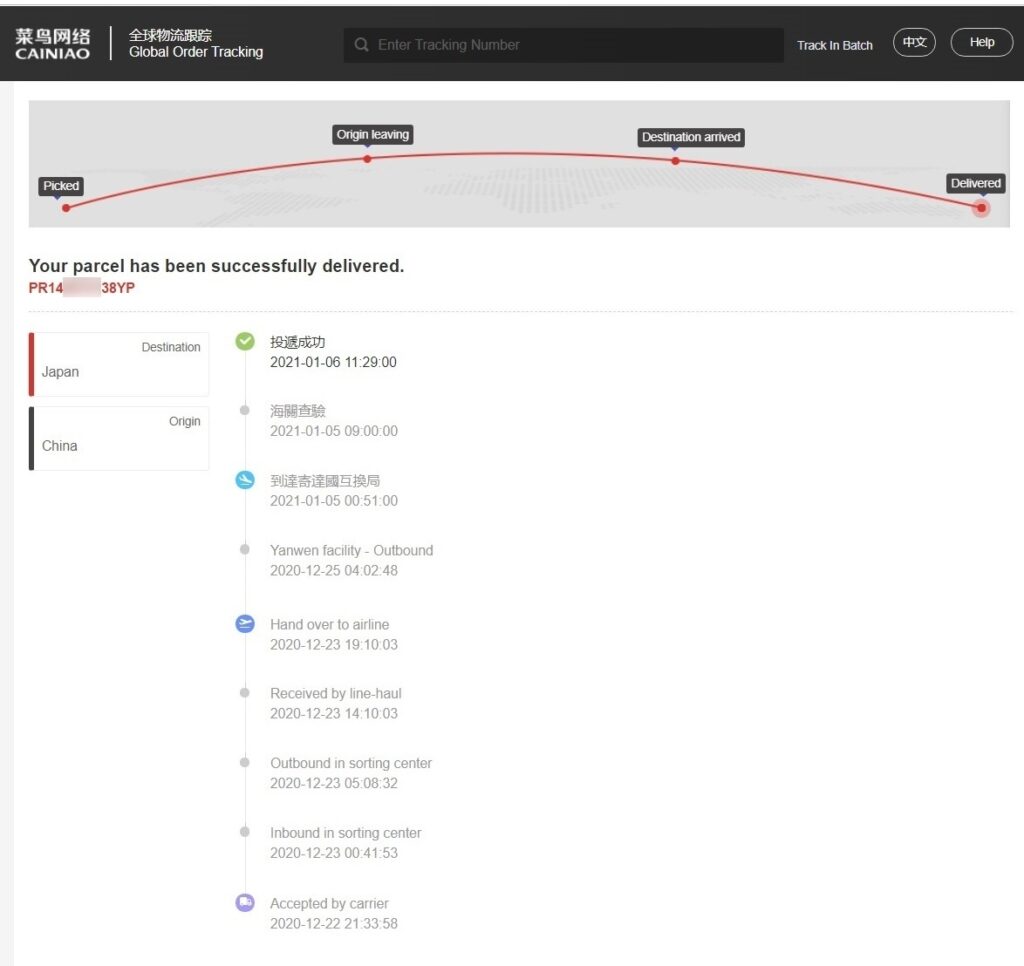Screen dimensions: 1024x966
Task: Switch language with the 中文 button
Action: coord(914,43)
